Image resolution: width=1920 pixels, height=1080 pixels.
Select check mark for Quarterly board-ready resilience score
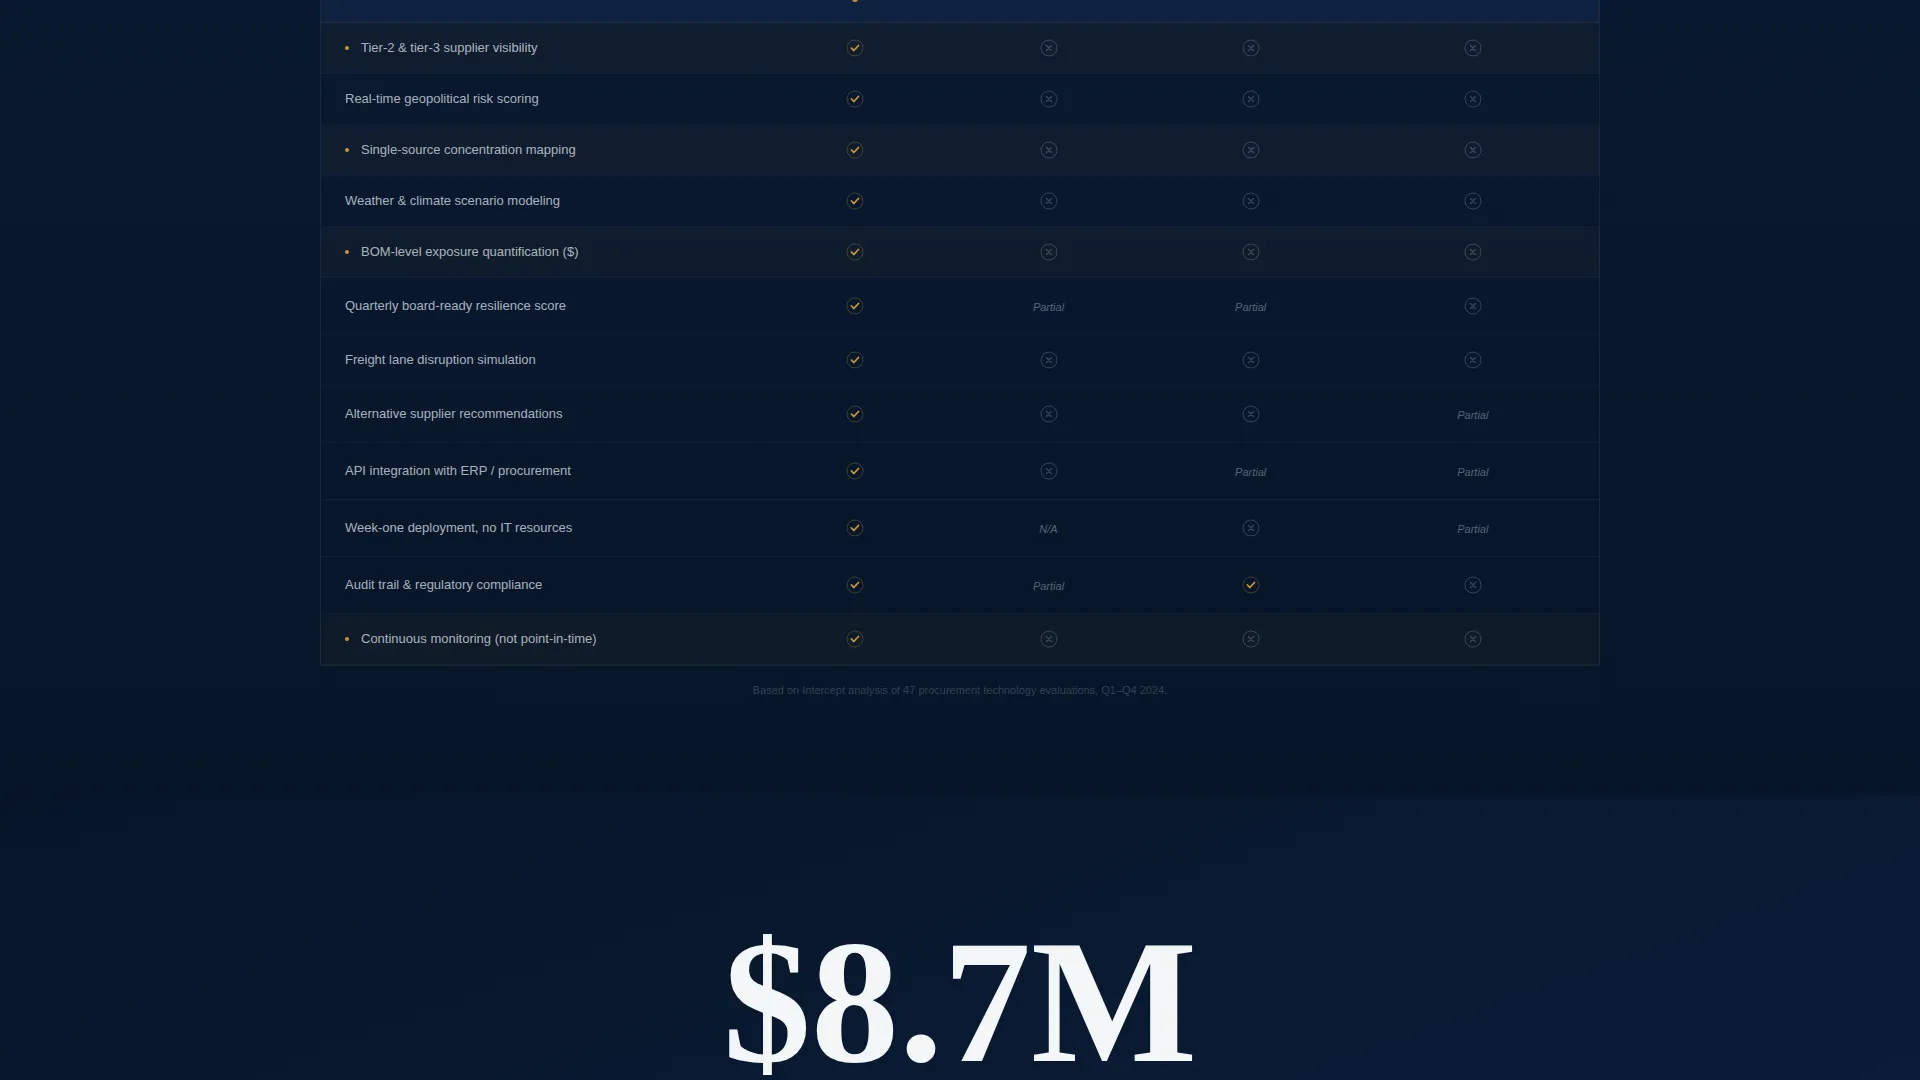(x=855, y=306)
